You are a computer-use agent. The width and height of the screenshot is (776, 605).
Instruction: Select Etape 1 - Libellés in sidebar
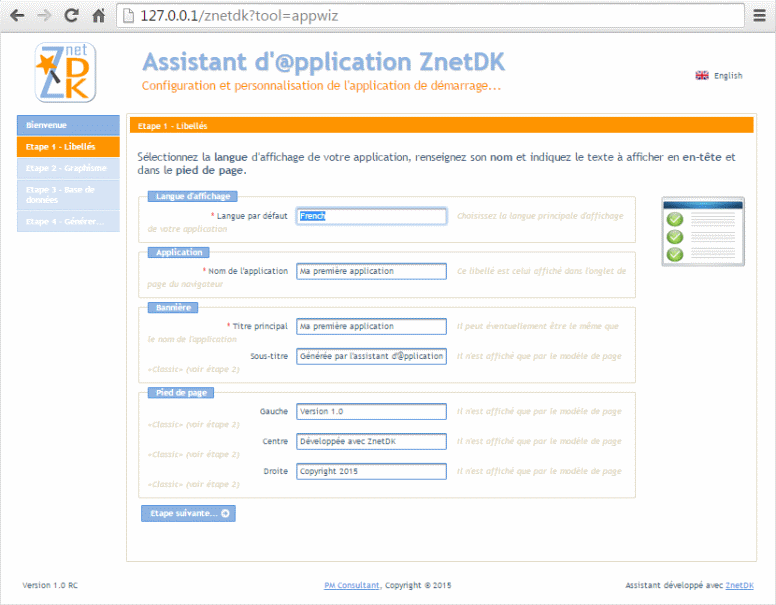(68, 147)
